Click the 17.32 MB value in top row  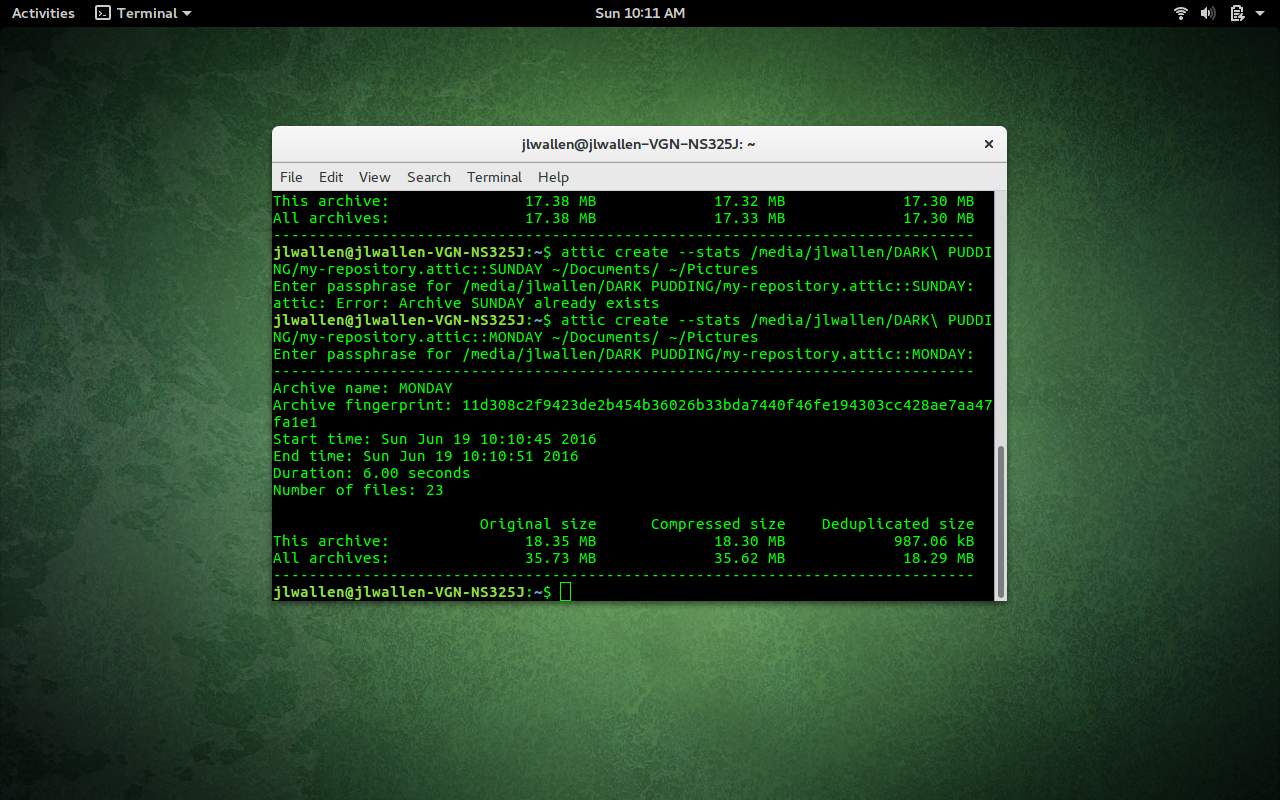[x=750, y=201]
